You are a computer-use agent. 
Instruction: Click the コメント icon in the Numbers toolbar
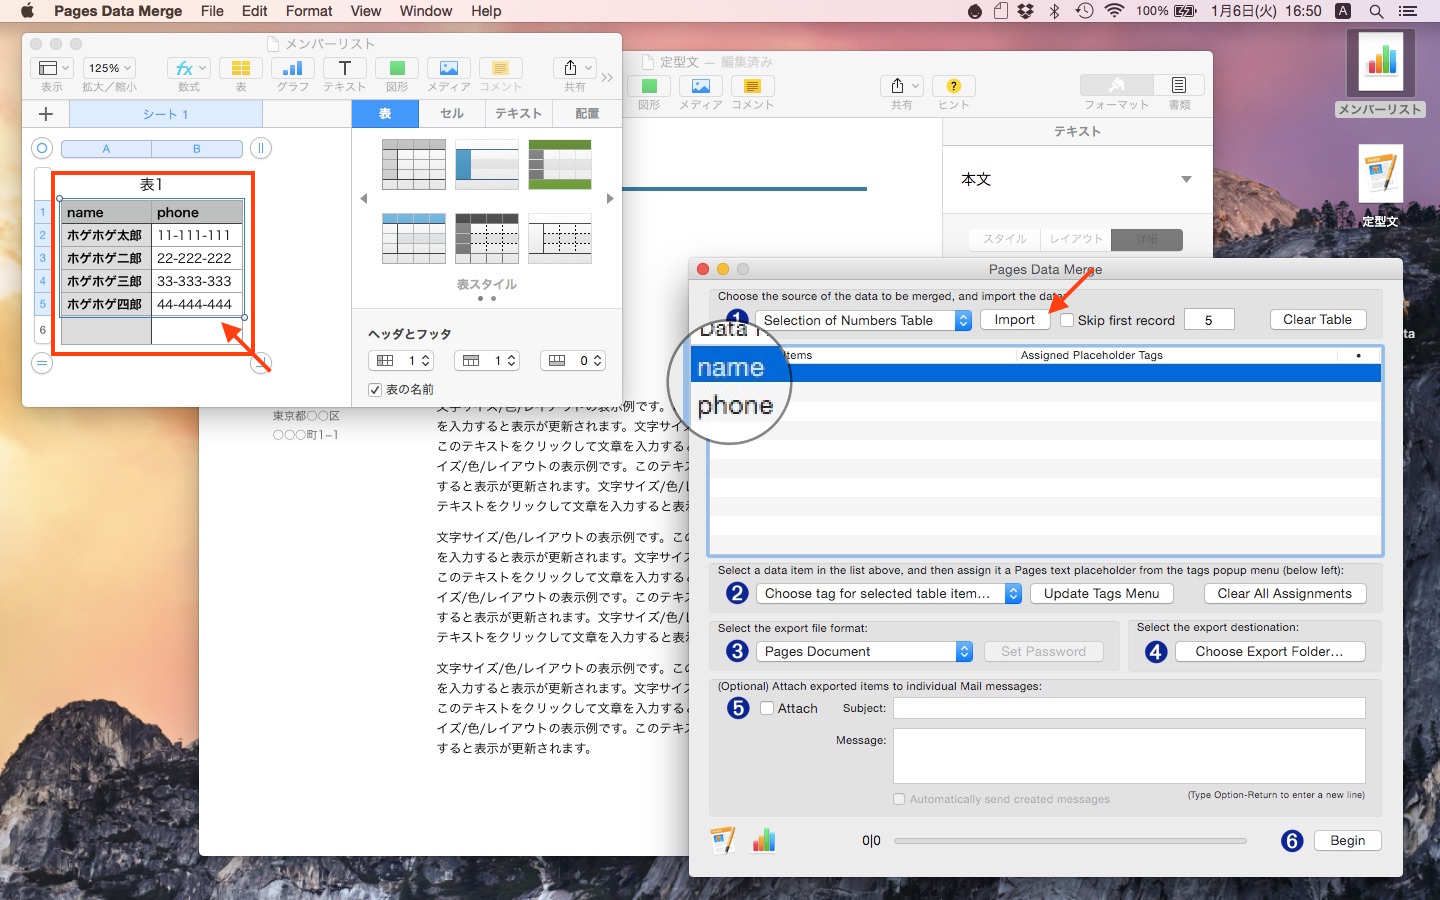click(501, 68)
